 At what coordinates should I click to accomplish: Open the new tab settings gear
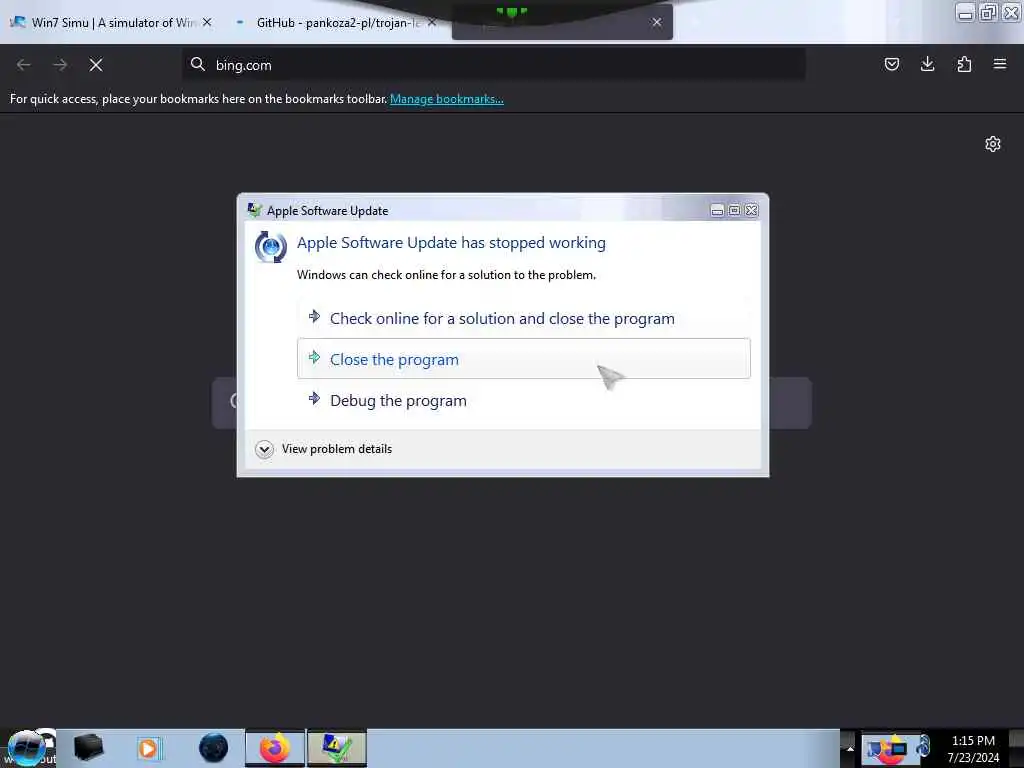[x=993, y=144]
